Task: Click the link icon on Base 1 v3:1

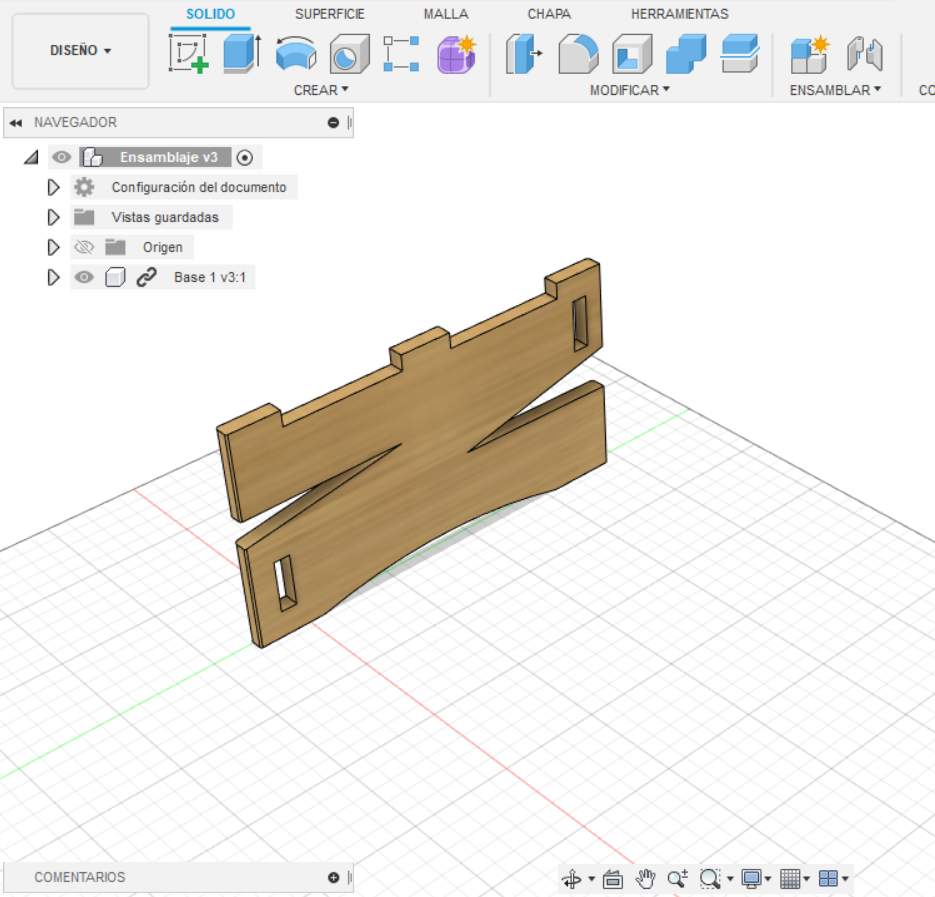Action: click(x=146, y=277)
